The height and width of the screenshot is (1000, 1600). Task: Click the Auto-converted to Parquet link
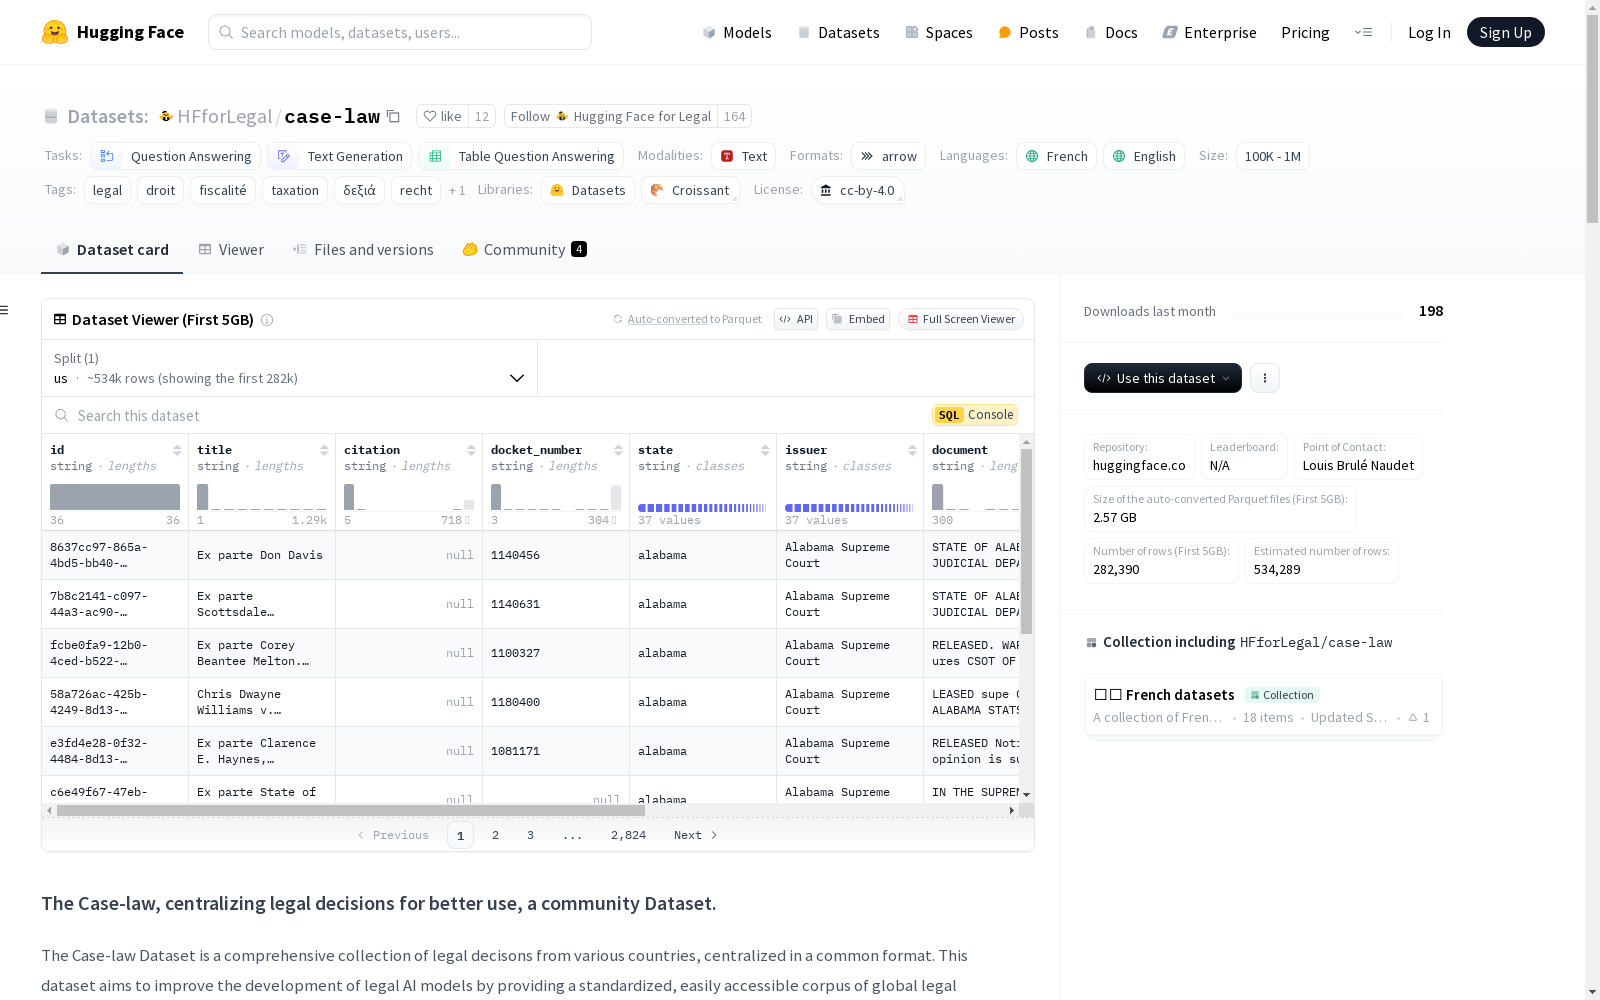(x=688, y=319)
